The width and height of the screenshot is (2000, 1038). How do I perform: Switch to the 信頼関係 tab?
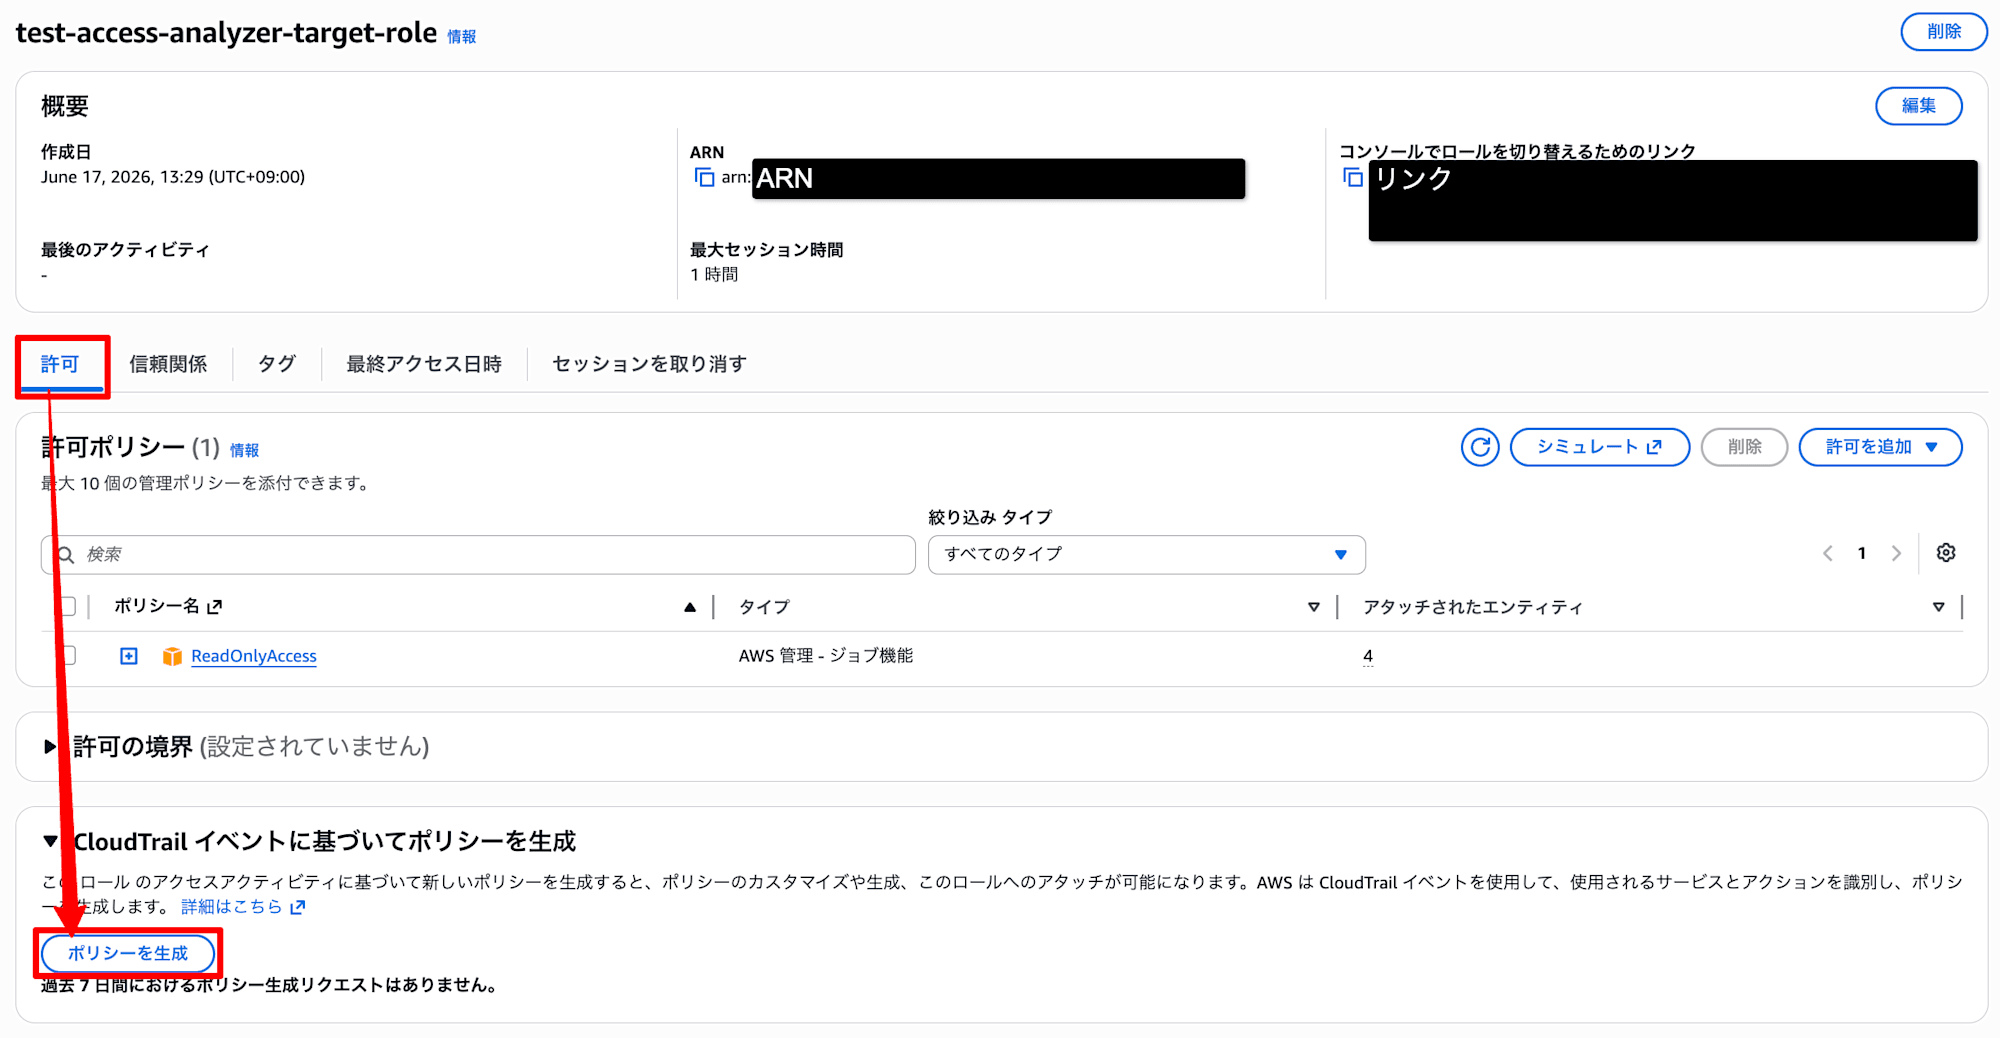[168, 364]
